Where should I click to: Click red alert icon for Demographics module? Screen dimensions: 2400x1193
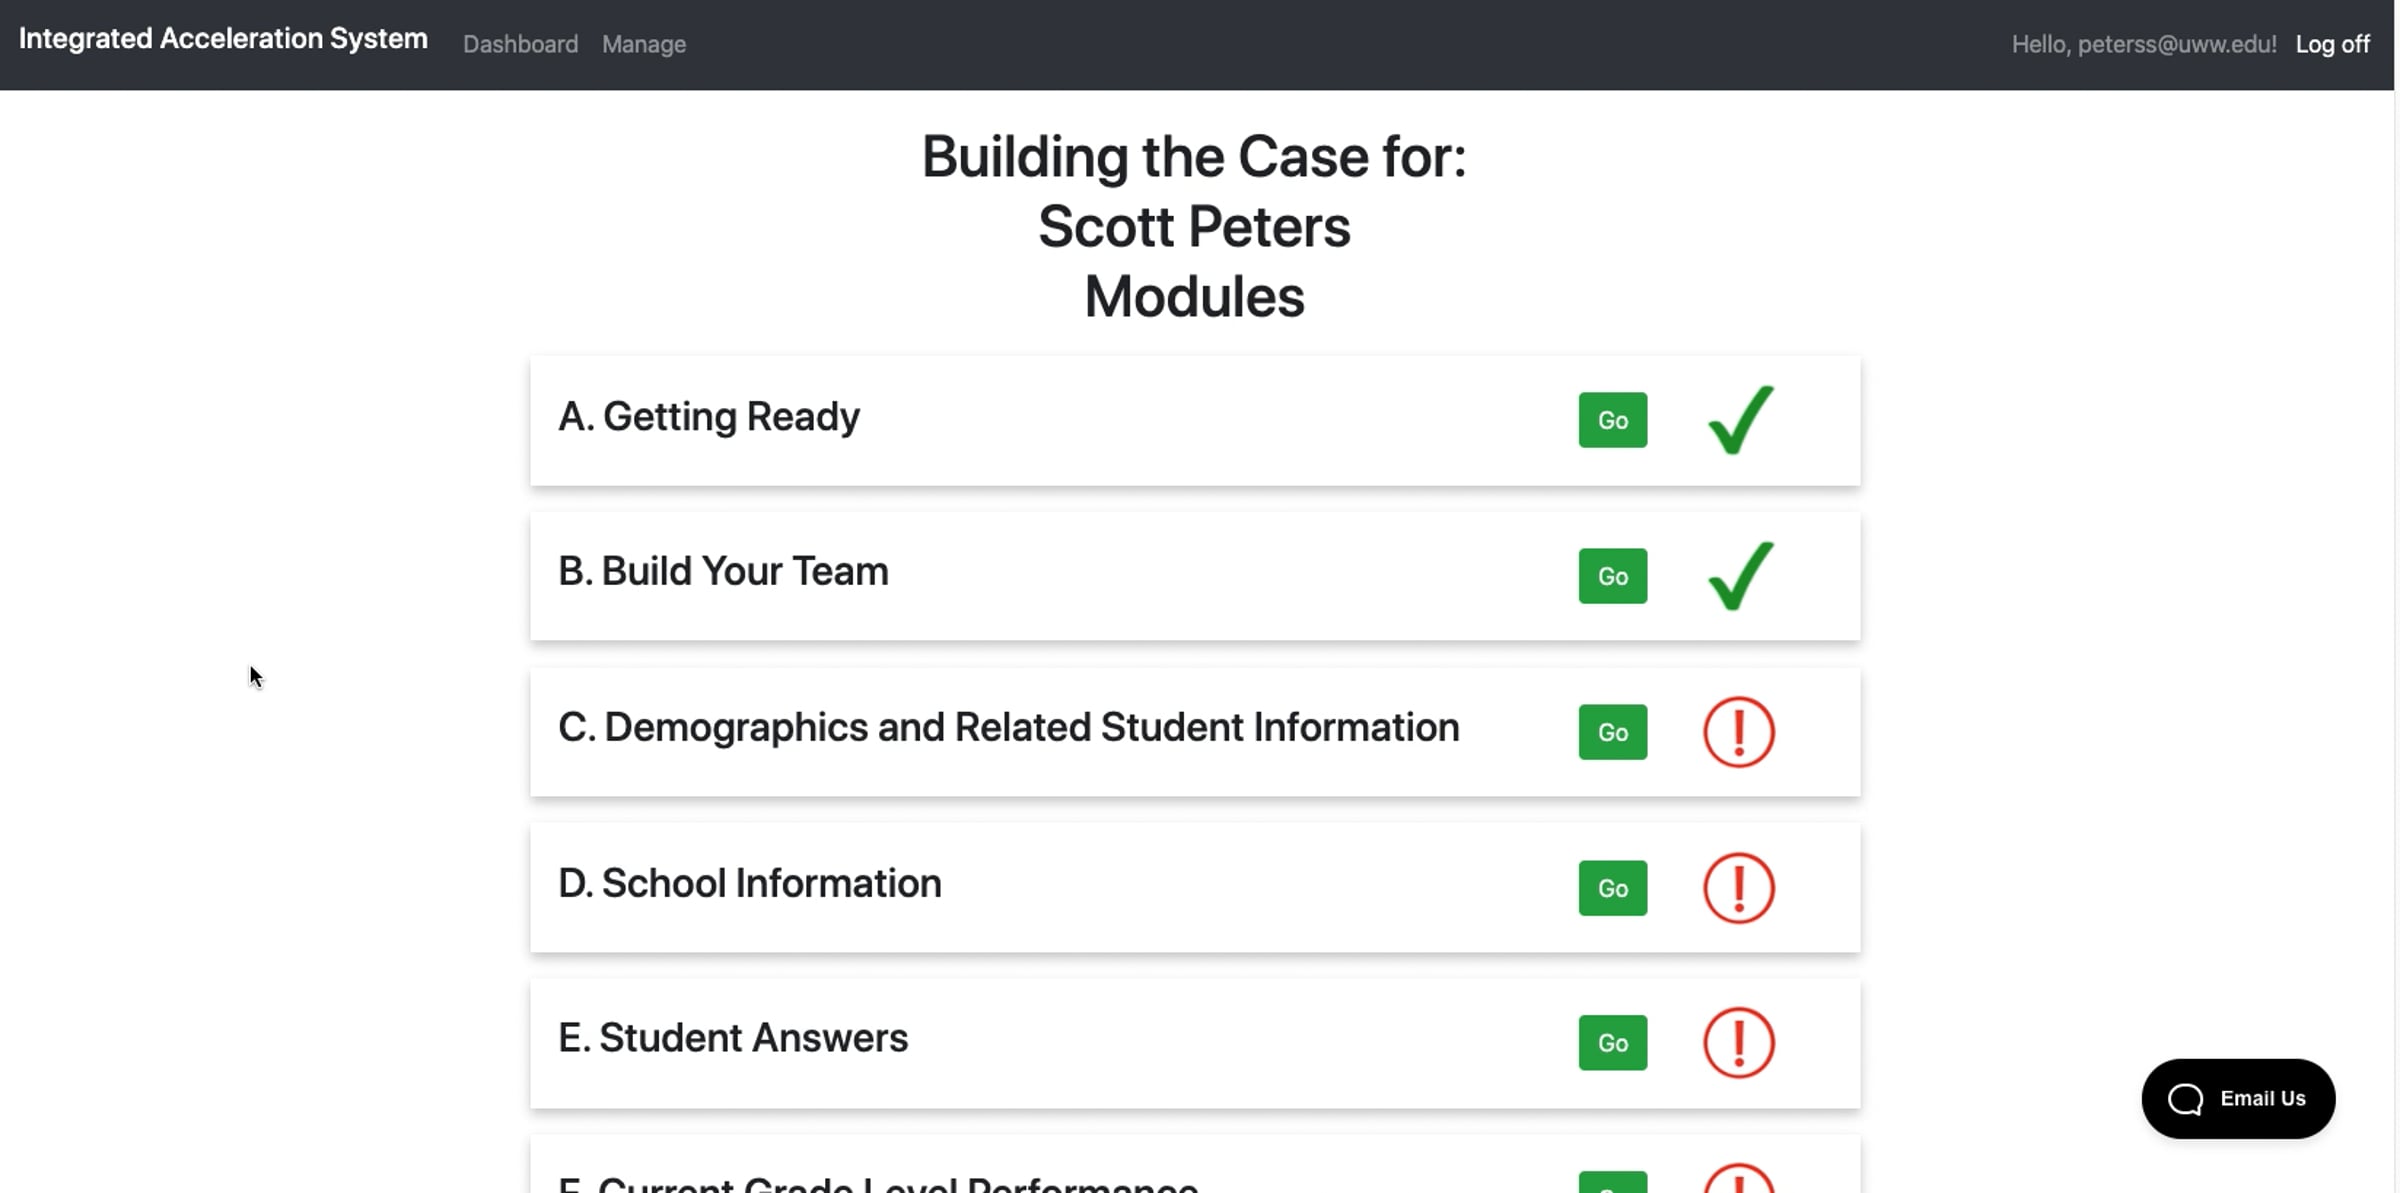[x=1739, y=732]
